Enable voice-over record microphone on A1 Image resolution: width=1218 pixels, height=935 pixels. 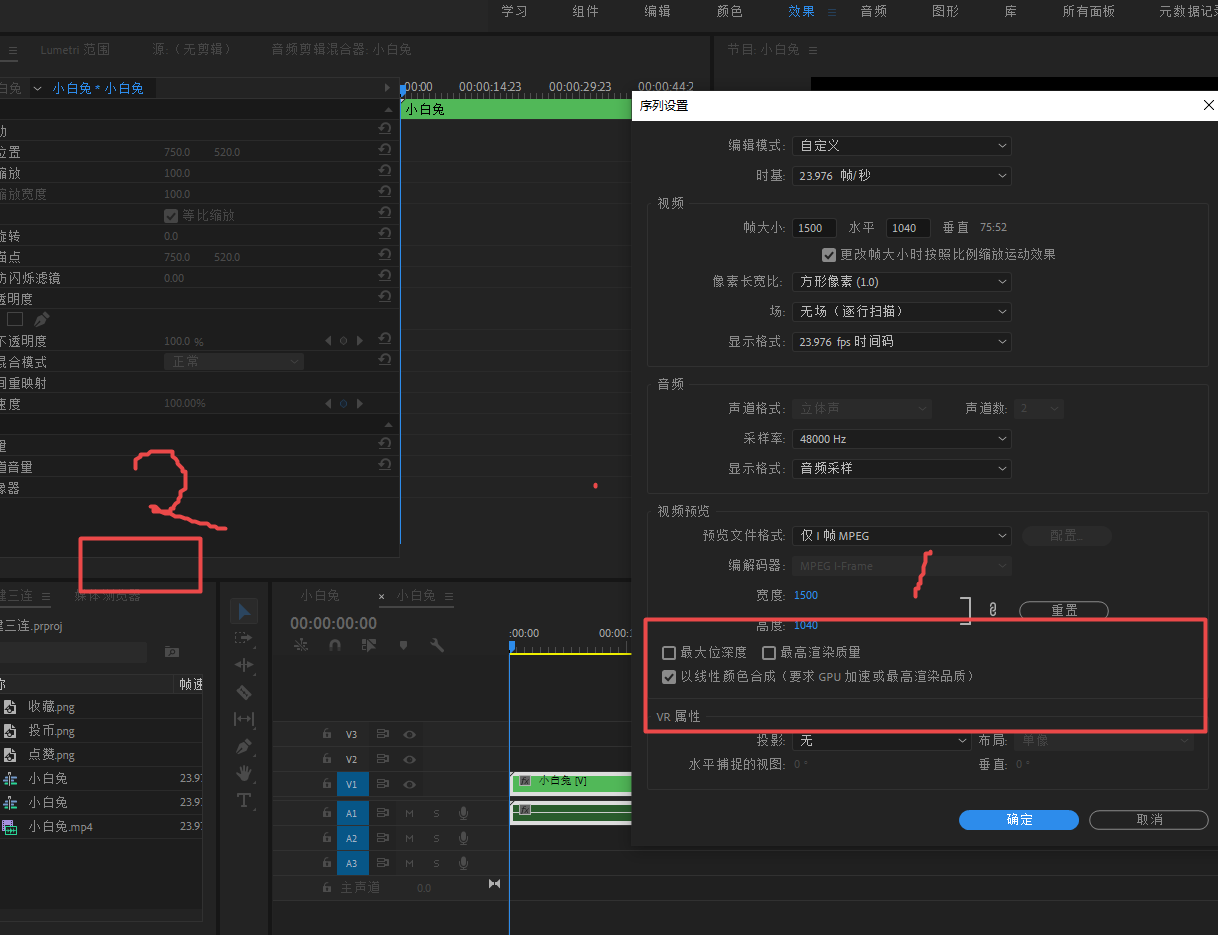pyautogui.click(x=463, y=813)
